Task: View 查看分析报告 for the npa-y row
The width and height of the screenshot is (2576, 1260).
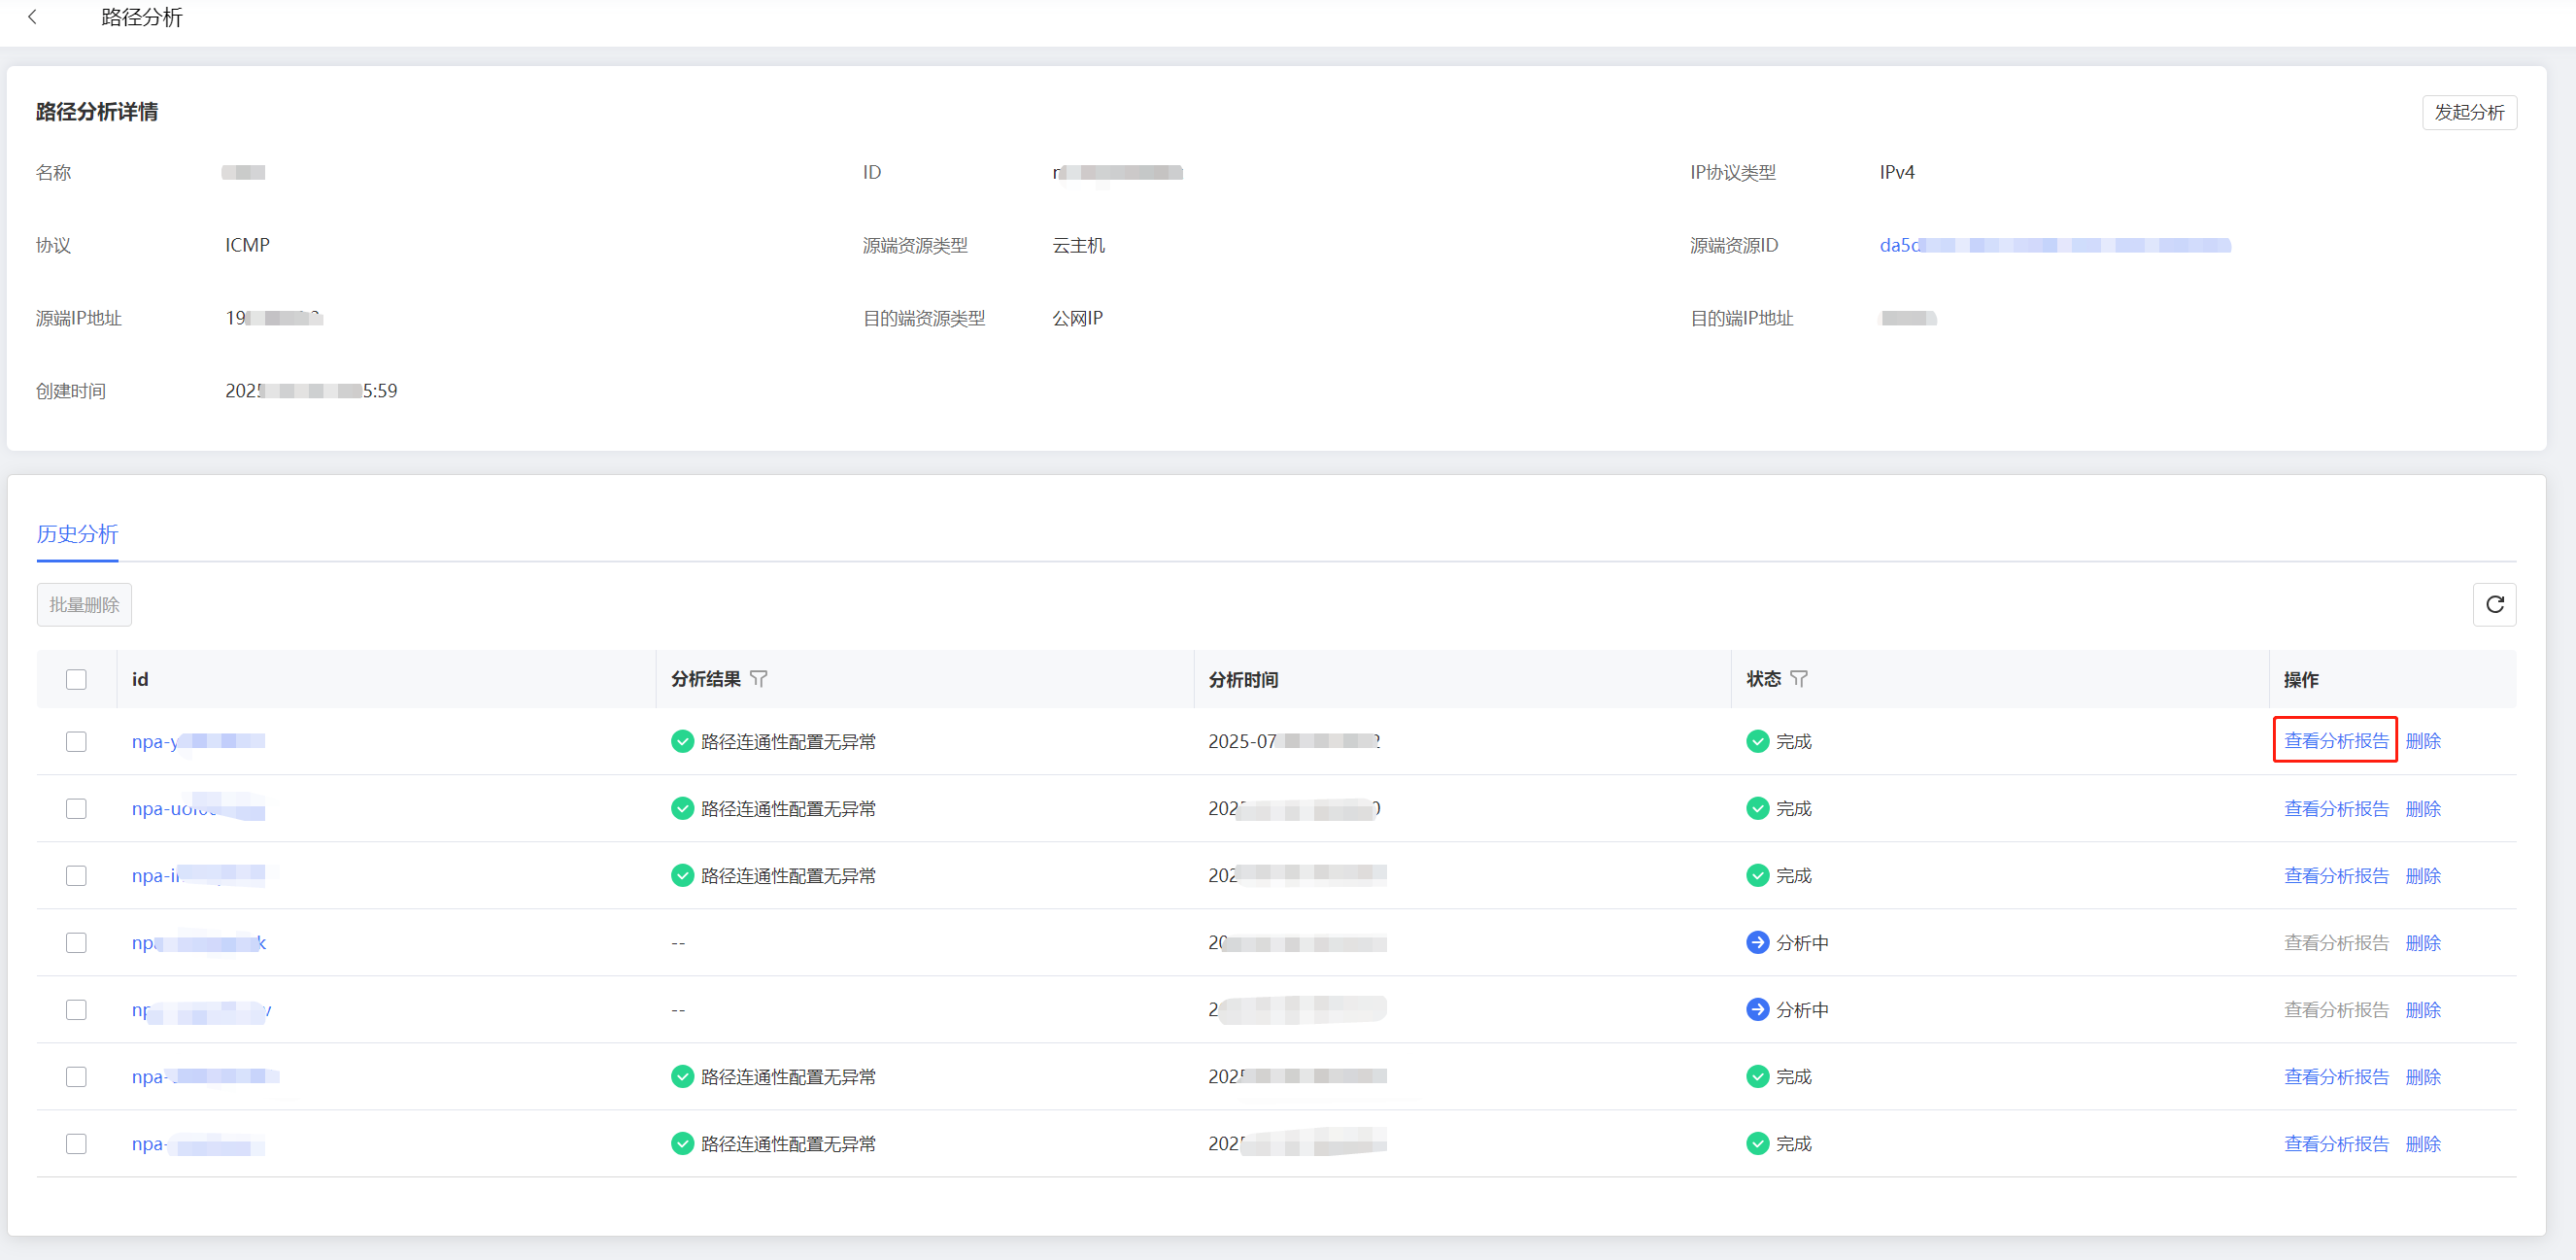Action: (x=2336, y=741)
